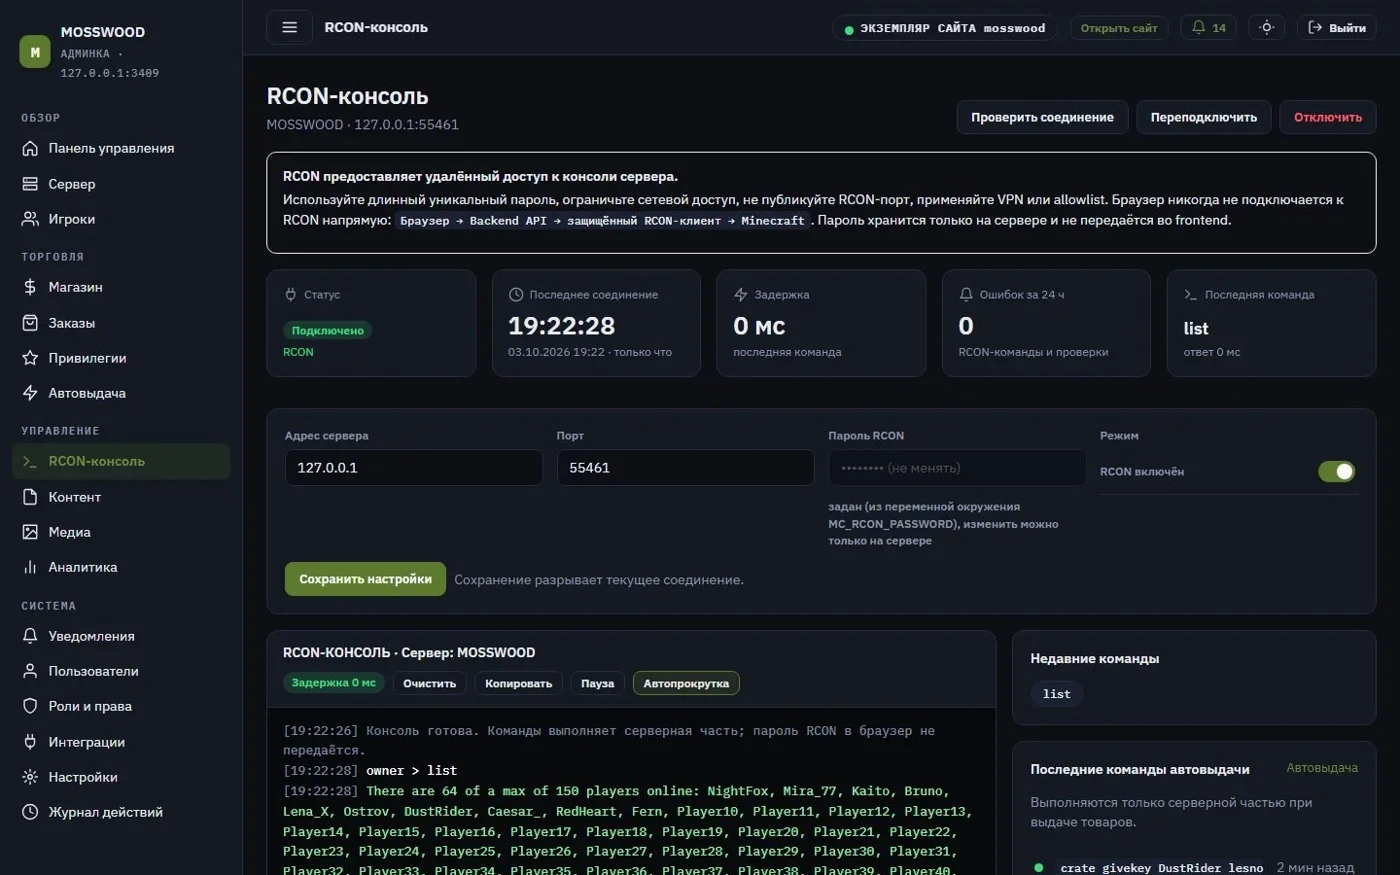
Task: Click Сохранить настройки button
Action: coord(365,579)
